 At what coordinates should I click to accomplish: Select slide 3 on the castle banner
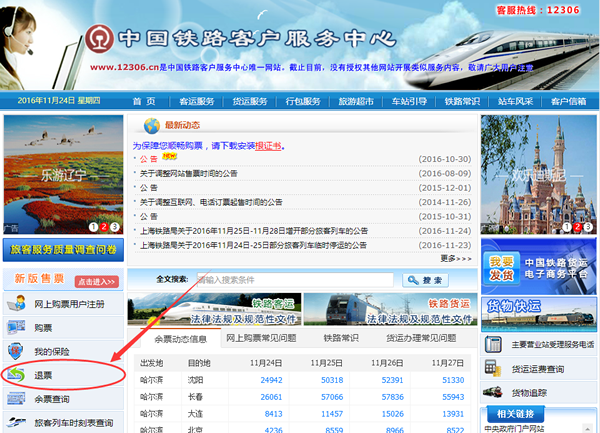(587, 227)
